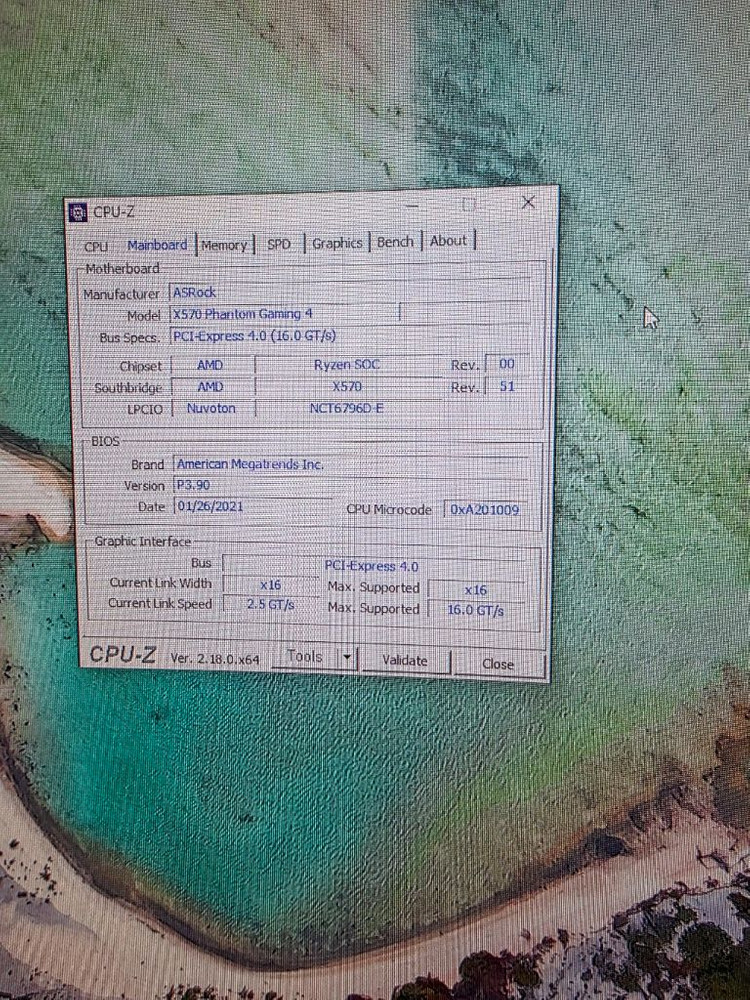Go to the Graphics tab

point(337,243)
